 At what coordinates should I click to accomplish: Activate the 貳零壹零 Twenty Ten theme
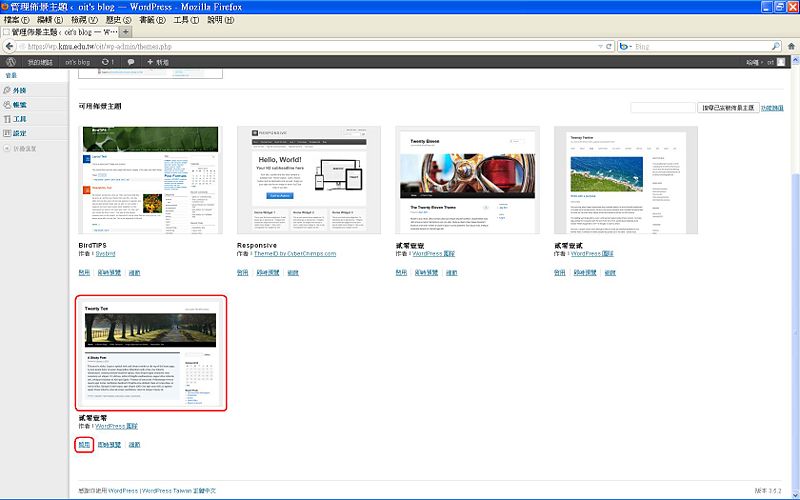(x=84, y=444)
